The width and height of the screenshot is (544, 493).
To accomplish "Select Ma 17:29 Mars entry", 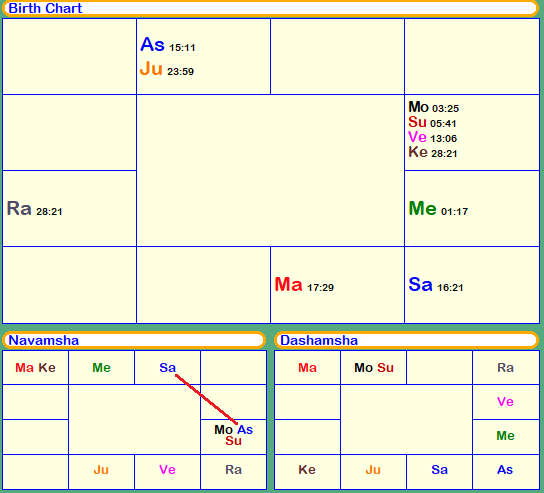I will [304, 284].
